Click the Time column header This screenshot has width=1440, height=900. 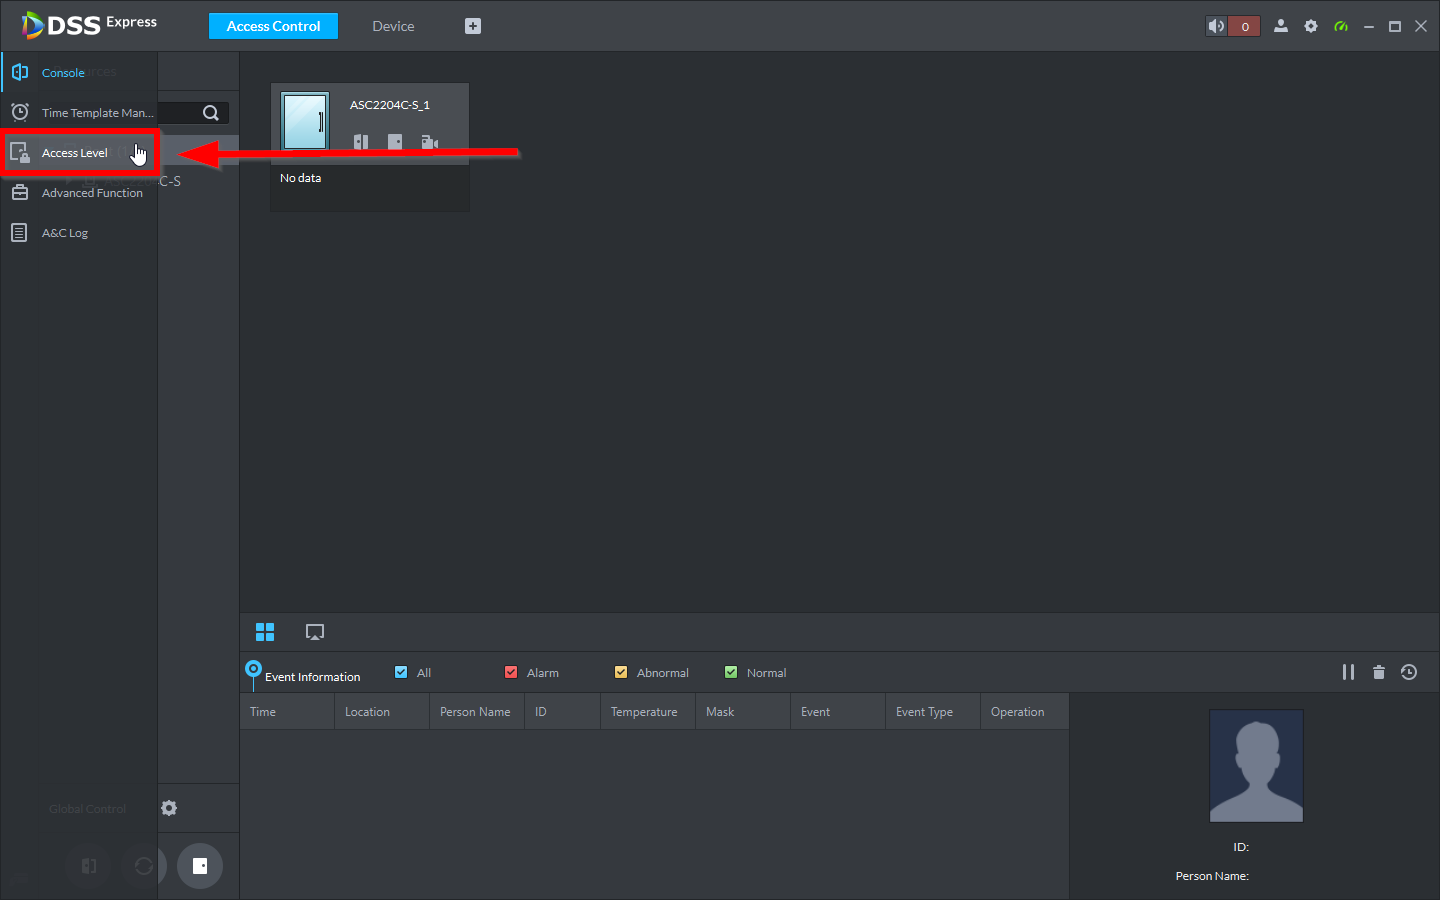tap(287, 712)
